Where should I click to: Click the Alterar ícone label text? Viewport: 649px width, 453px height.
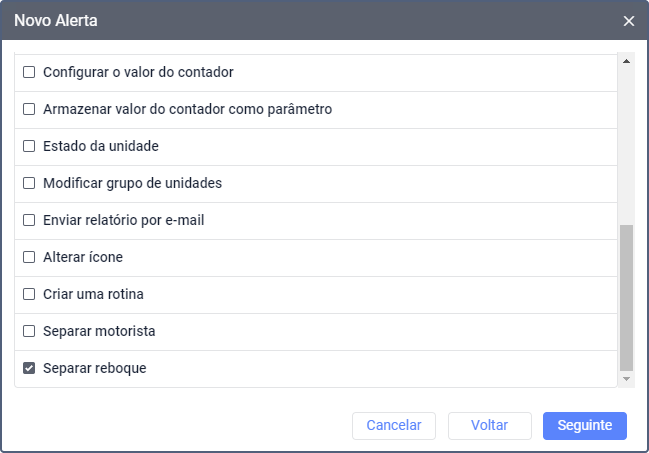pos(83,257)
